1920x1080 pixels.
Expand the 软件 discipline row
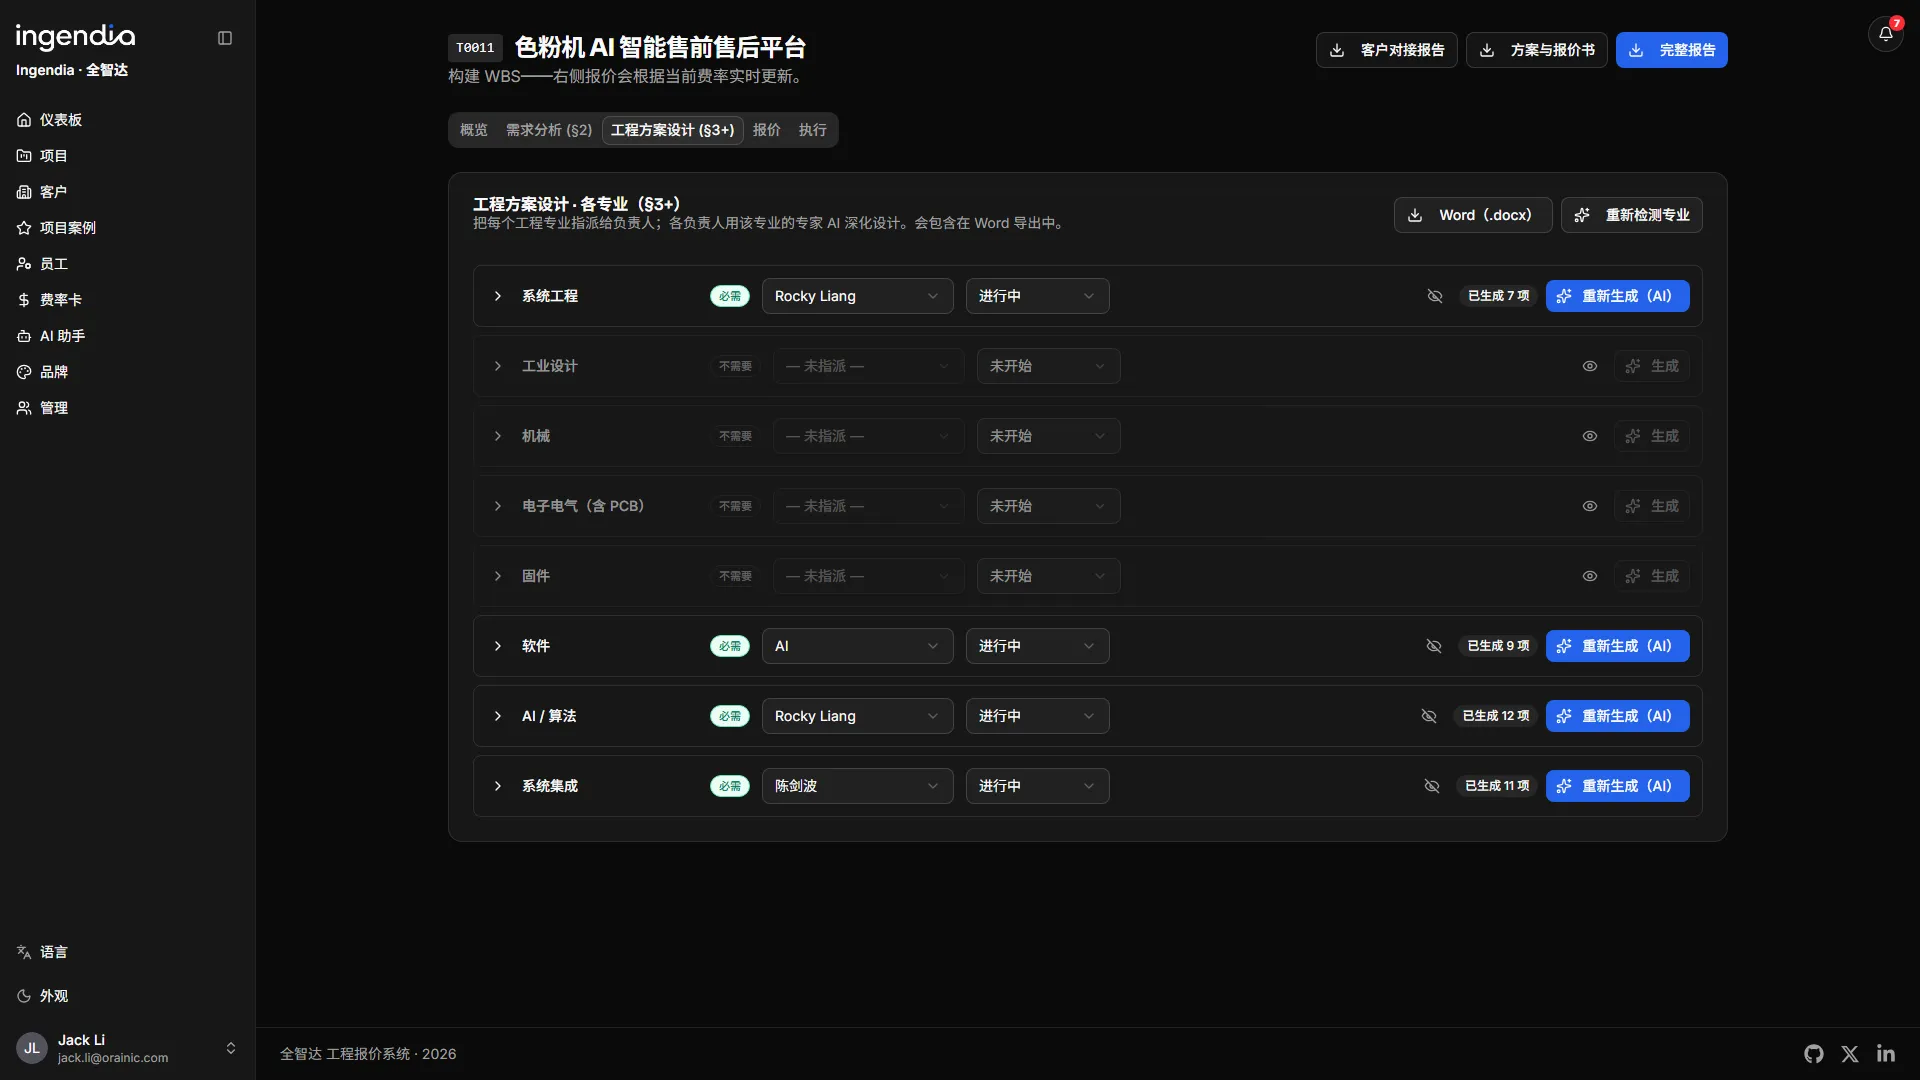pos(498,646)
